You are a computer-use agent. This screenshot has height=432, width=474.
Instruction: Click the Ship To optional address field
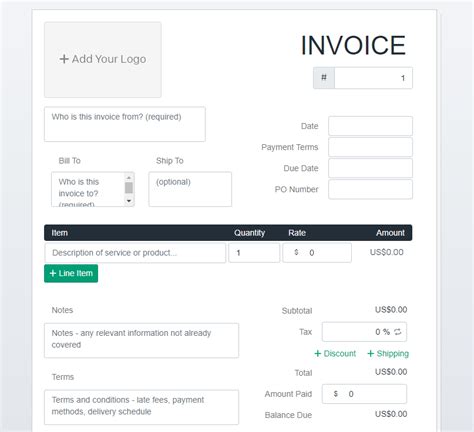tap(190, 189)
